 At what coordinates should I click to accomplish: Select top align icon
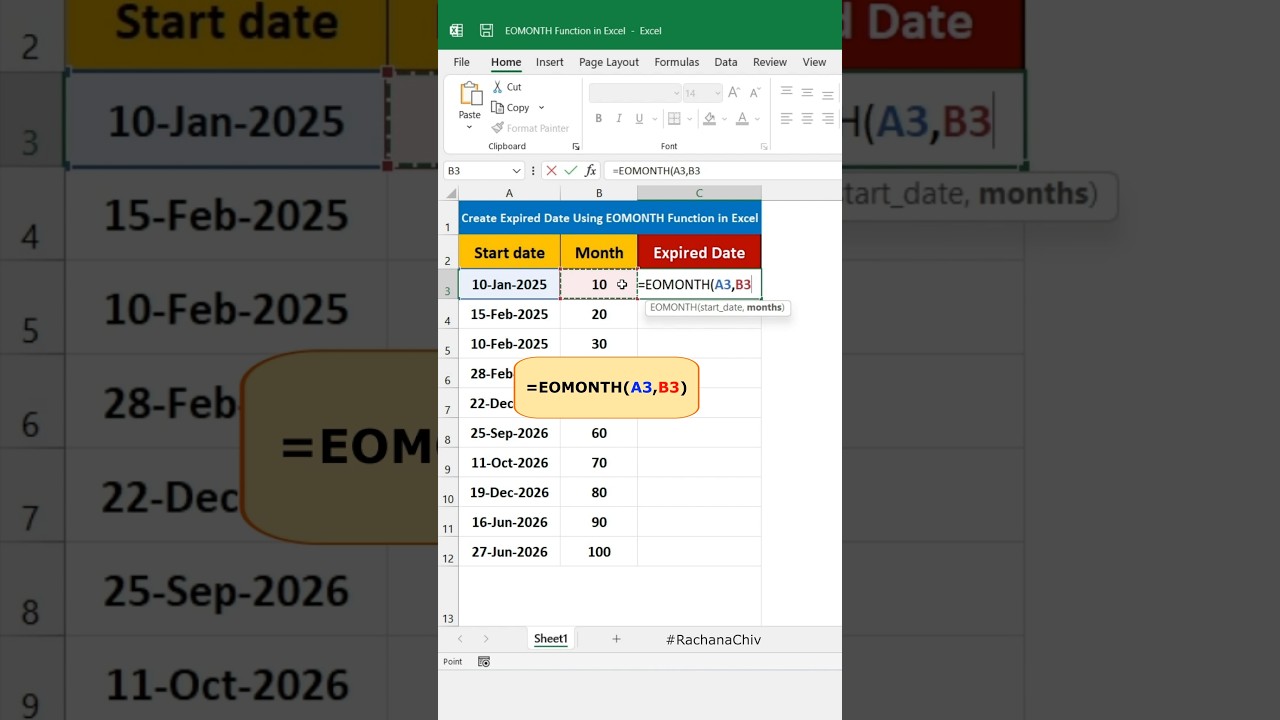[786, 92]
